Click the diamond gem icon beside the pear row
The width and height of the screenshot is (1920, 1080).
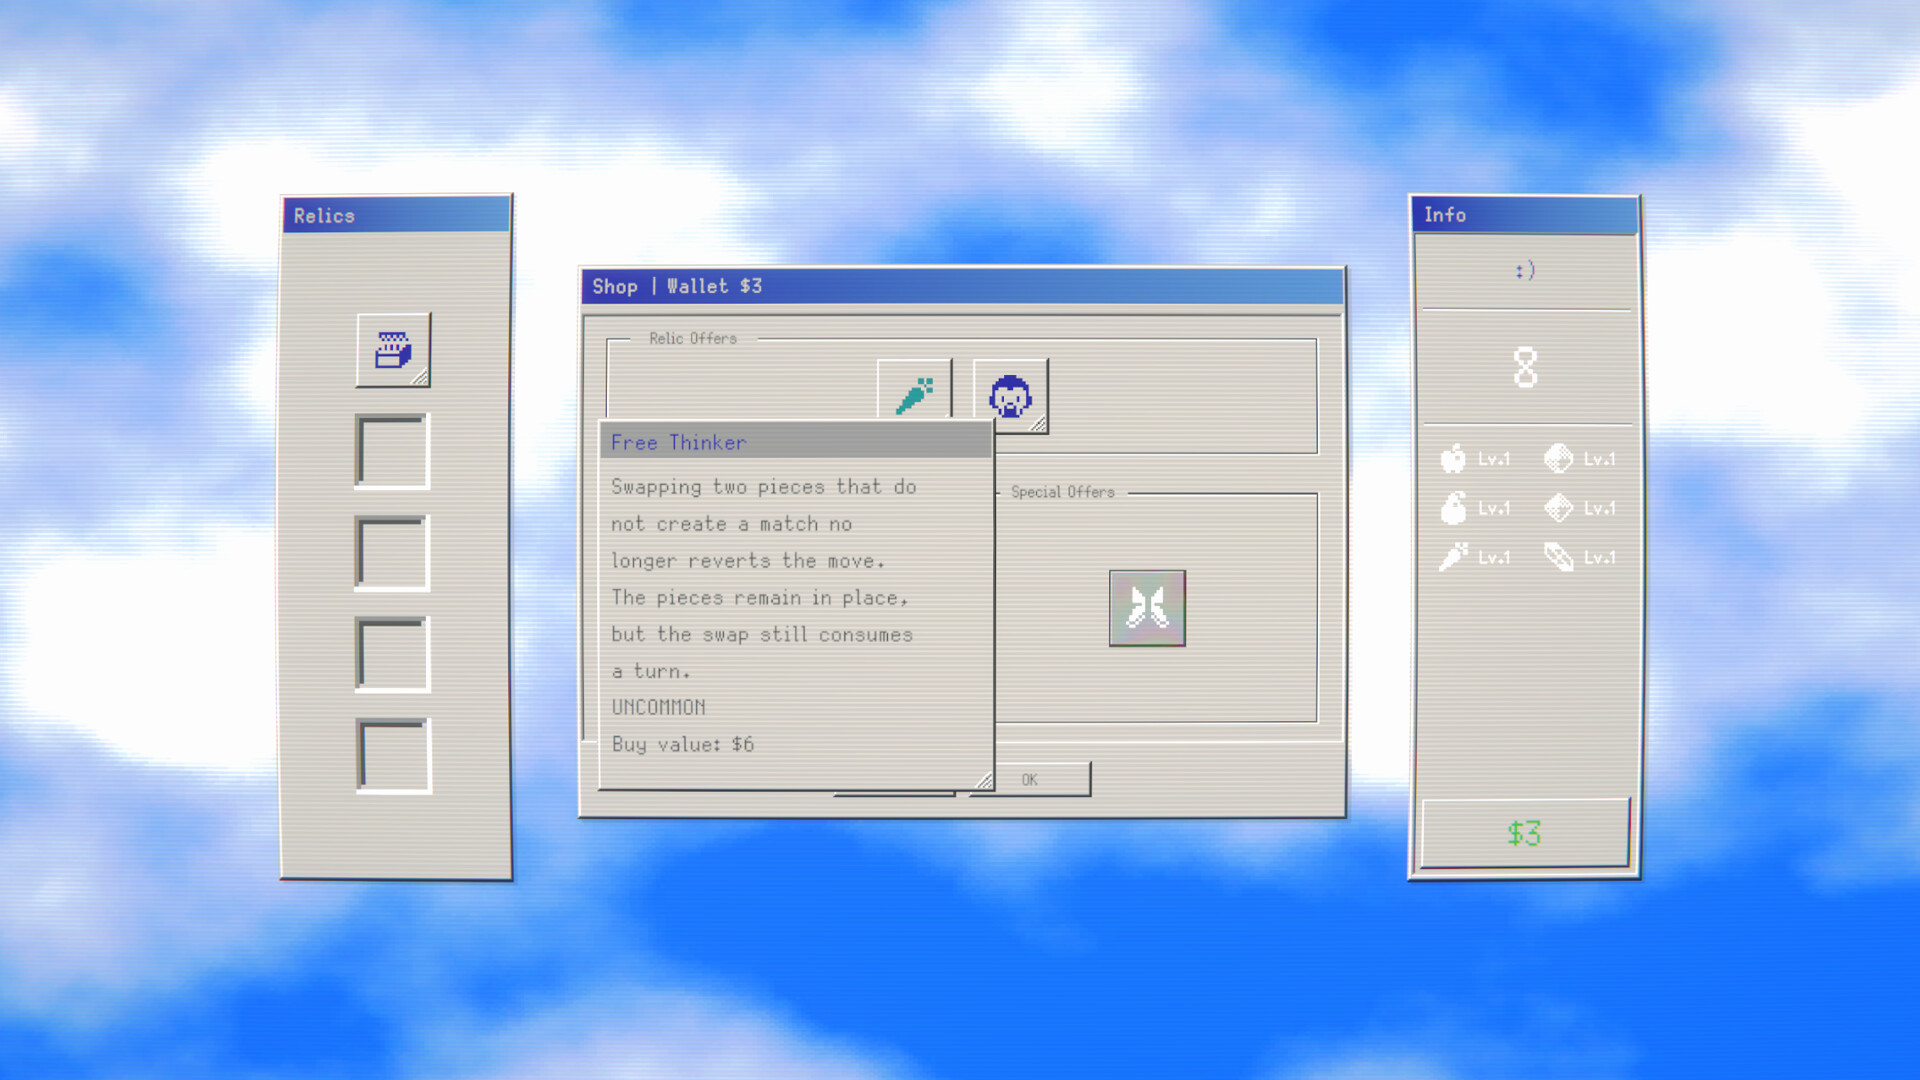(1558, 508)
